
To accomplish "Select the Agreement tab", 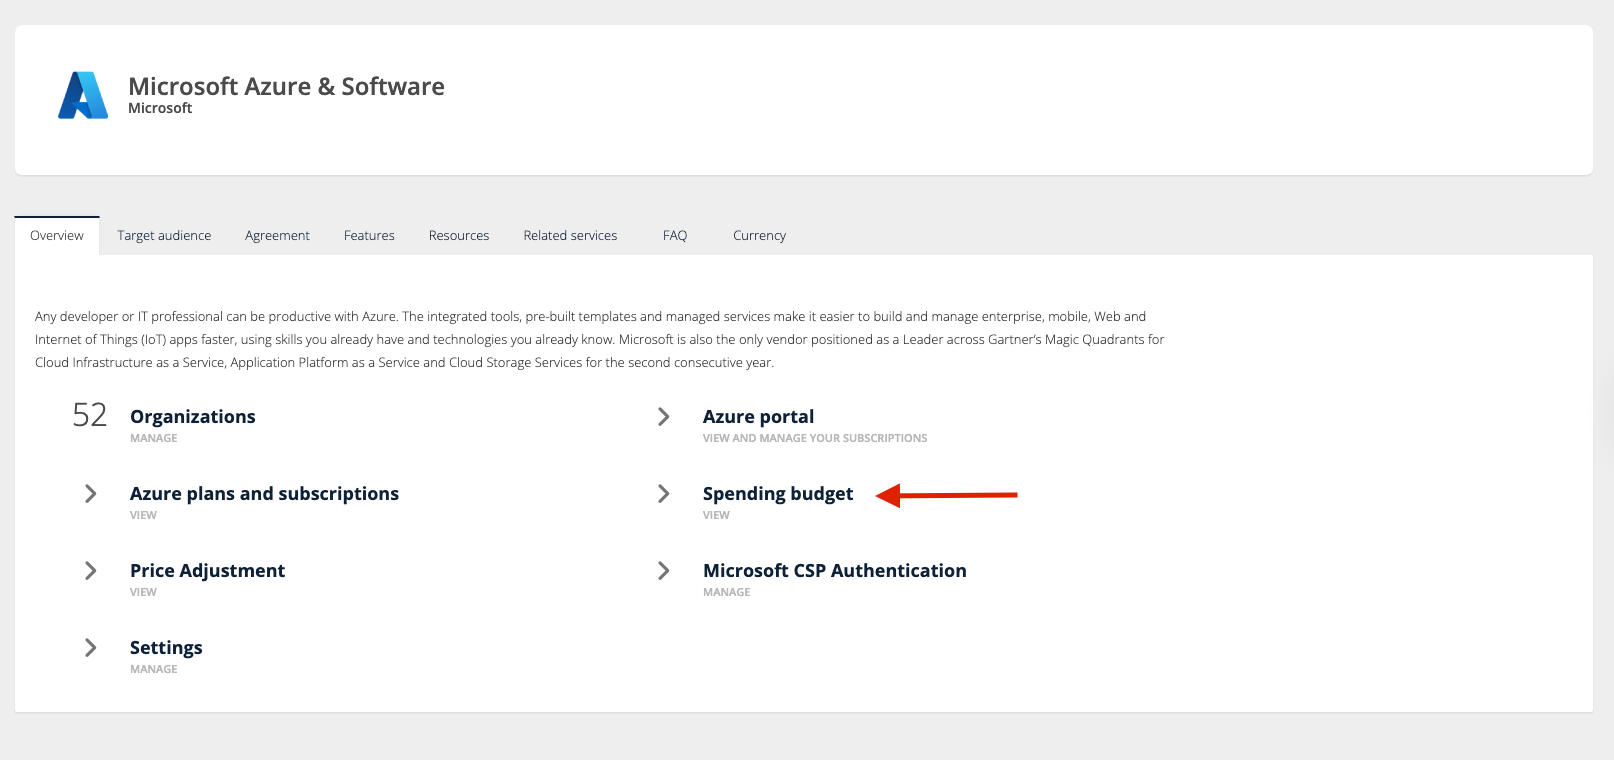I will click(x=277, y=236).
